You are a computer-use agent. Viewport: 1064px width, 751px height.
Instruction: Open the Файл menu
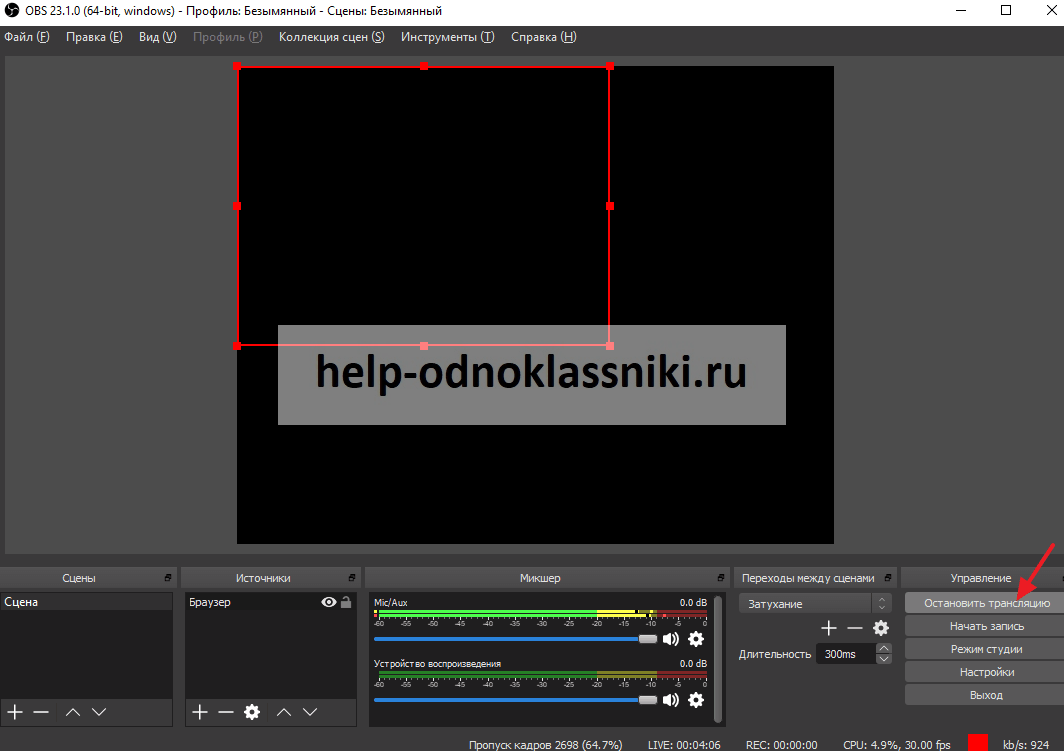click(26, 37)
